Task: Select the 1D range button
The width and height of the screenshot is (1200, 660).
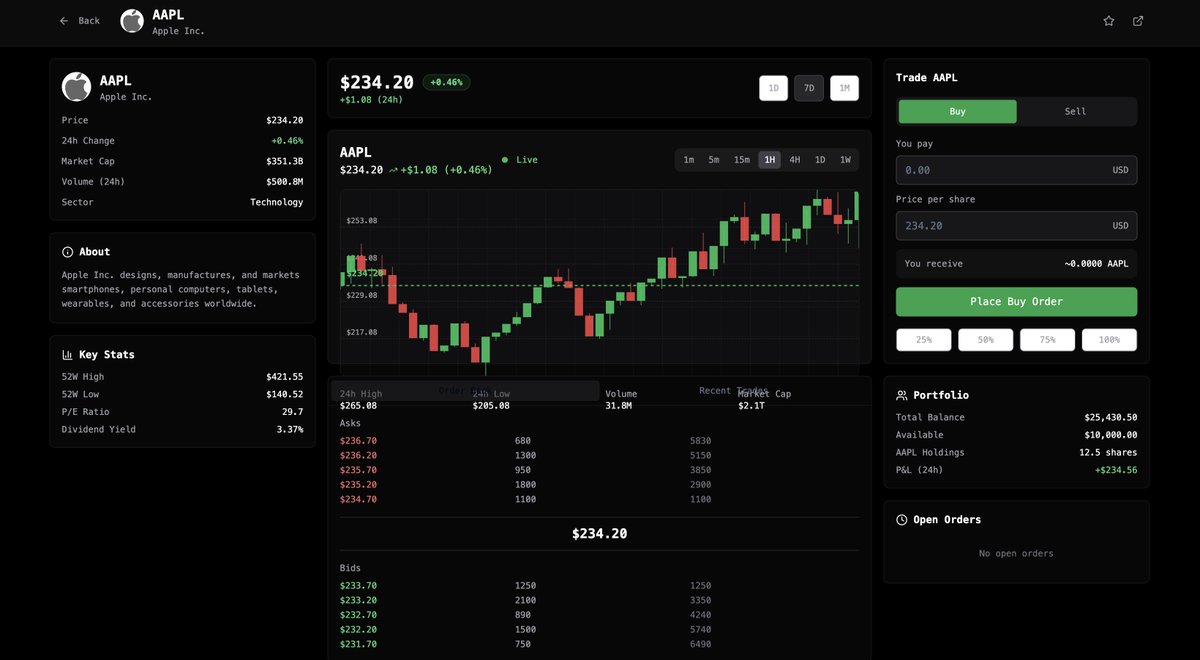Action: [x=773, y=88]
